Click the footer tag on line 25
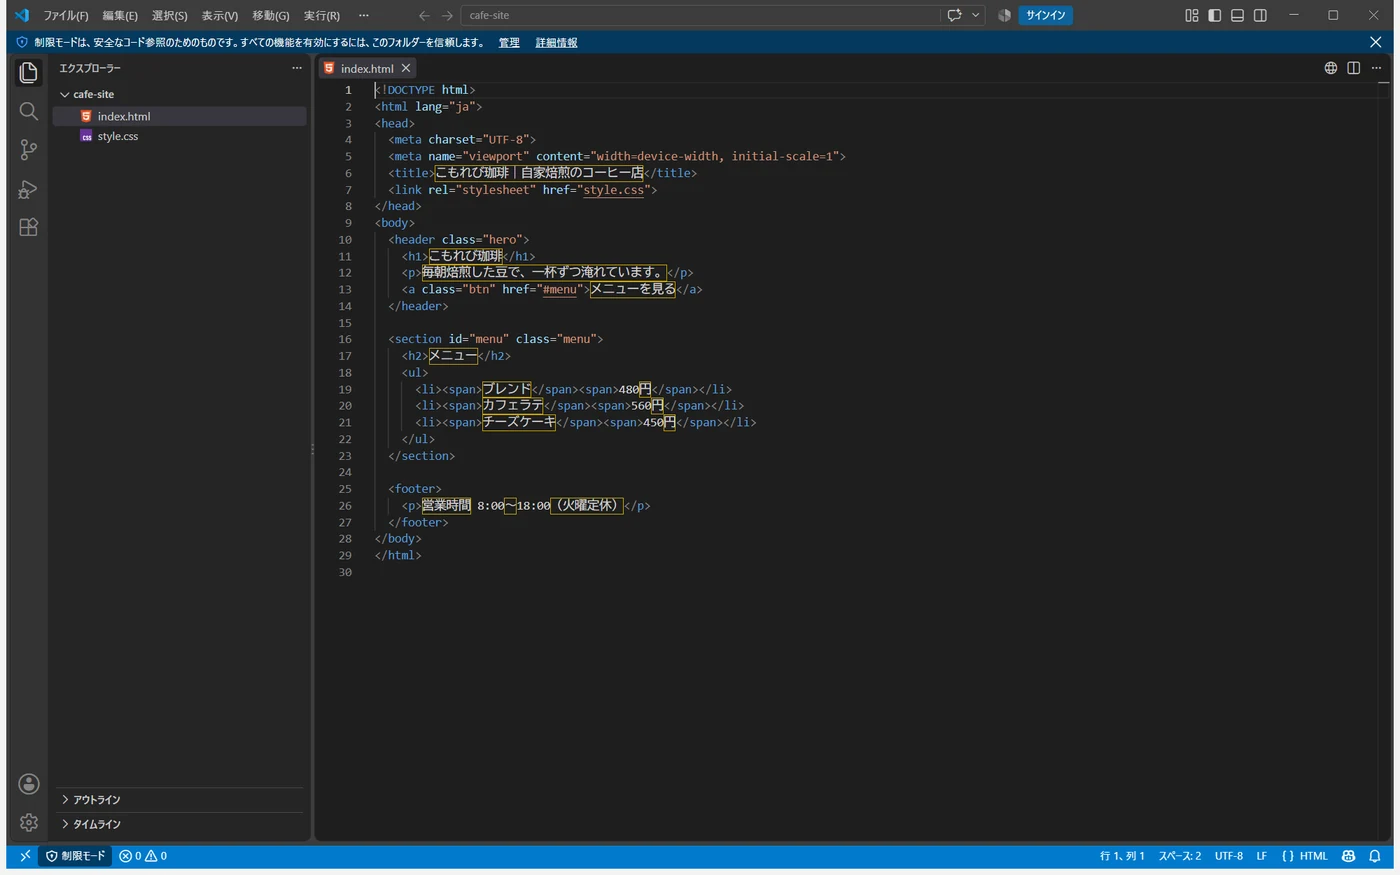The image size is (1400, 875). click(x=415, y=489)
